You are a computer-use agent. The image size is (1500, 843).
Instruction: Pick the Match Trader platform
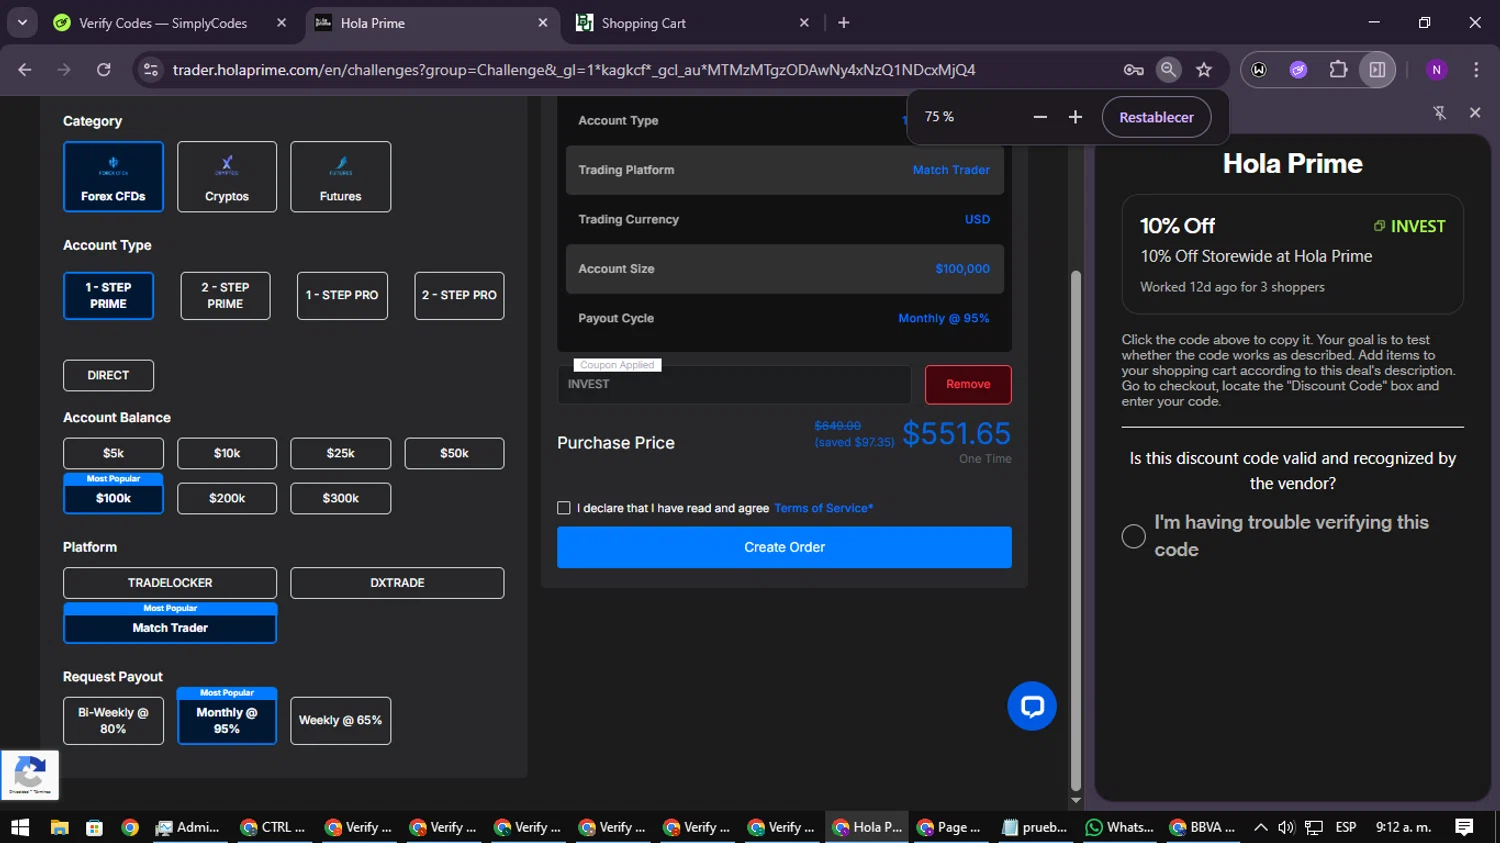pyautogui.click(x=170, y=628)
